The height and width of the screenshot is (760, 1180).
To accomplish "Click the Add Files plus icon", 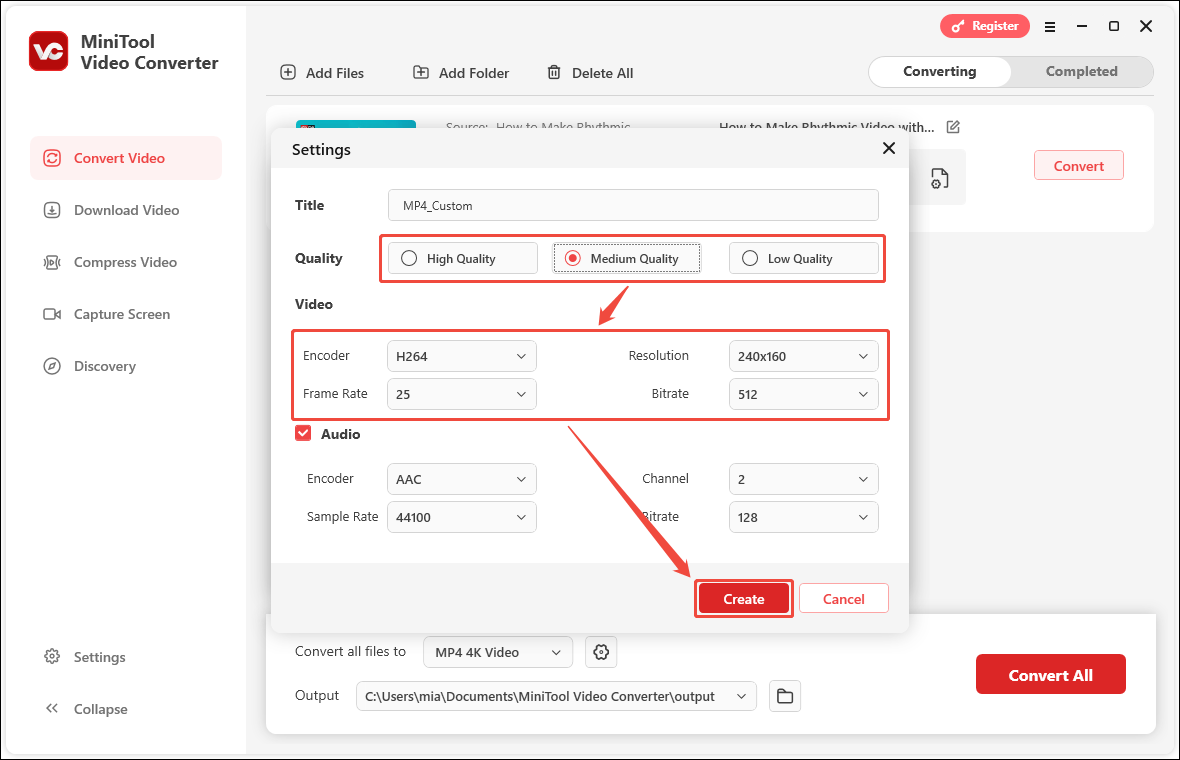I will tap(288, 72).
